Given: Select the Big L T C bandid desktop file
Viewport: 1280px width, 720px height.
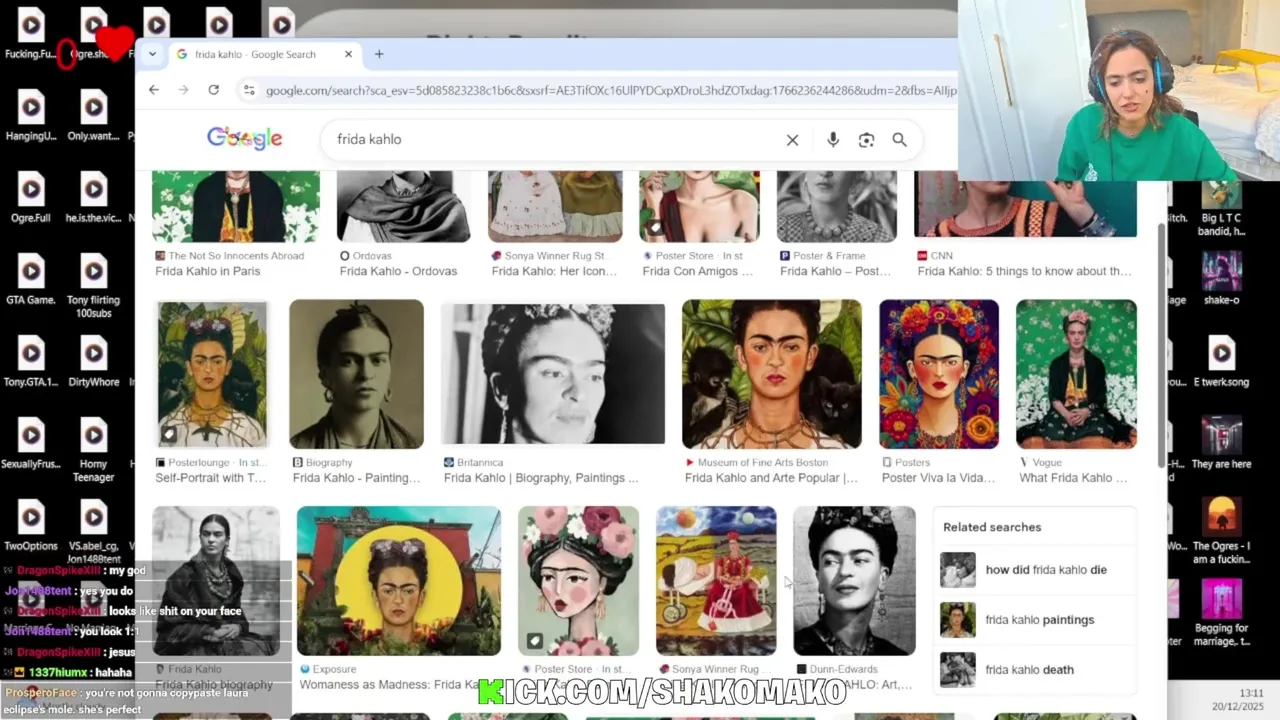Looking at the screenshot, I should (1221, 209).
